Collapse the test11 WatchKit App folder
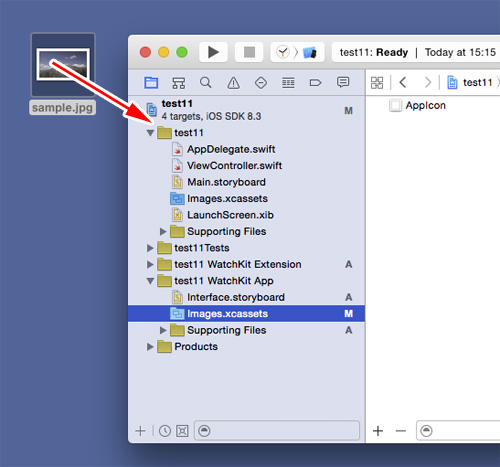 tap(150, 281)
